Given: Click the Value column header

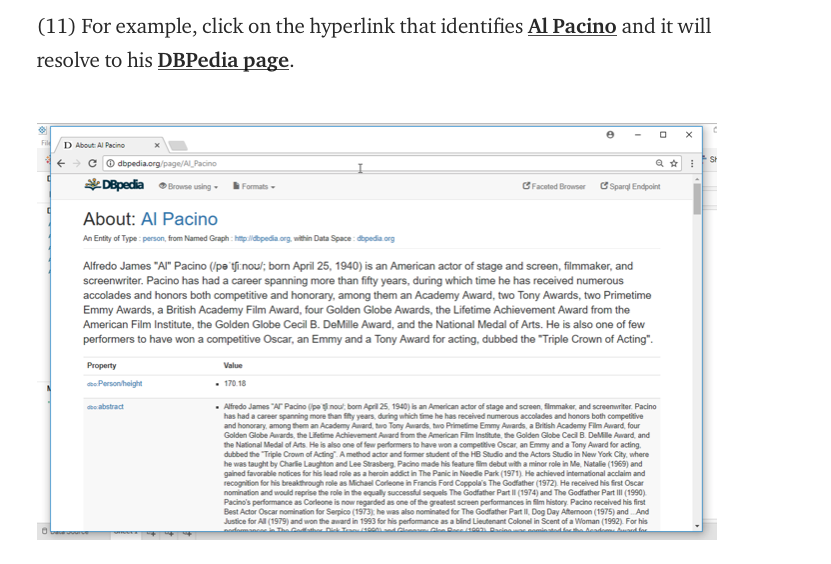Looking at the screenshot, I should 233,366.
